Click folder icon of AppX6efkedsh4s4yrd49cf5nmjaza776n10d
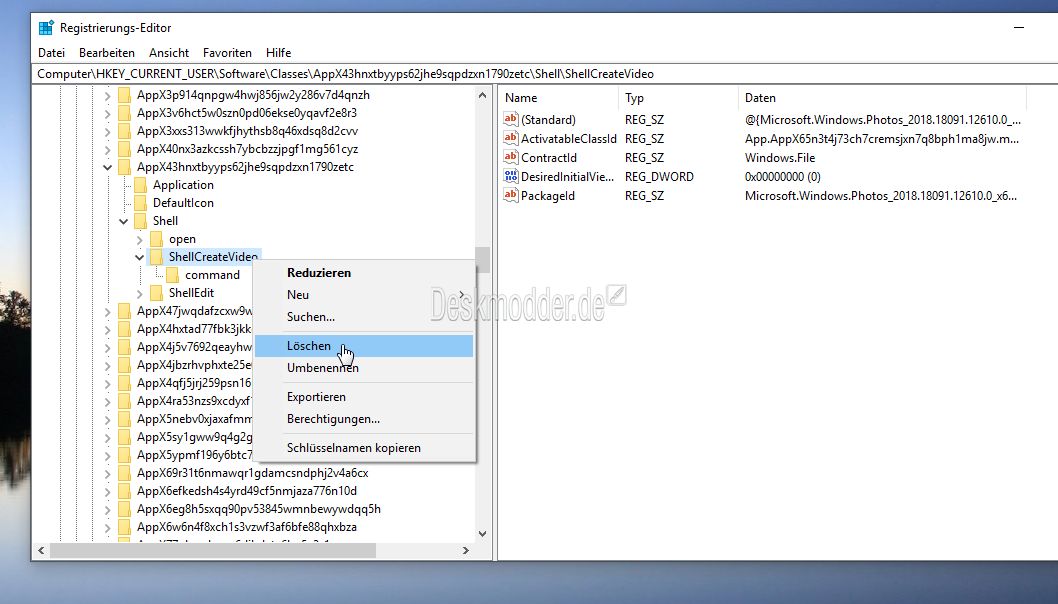Image resolution: width=1058 pixels, height=604 pixels. pos(124,491)
